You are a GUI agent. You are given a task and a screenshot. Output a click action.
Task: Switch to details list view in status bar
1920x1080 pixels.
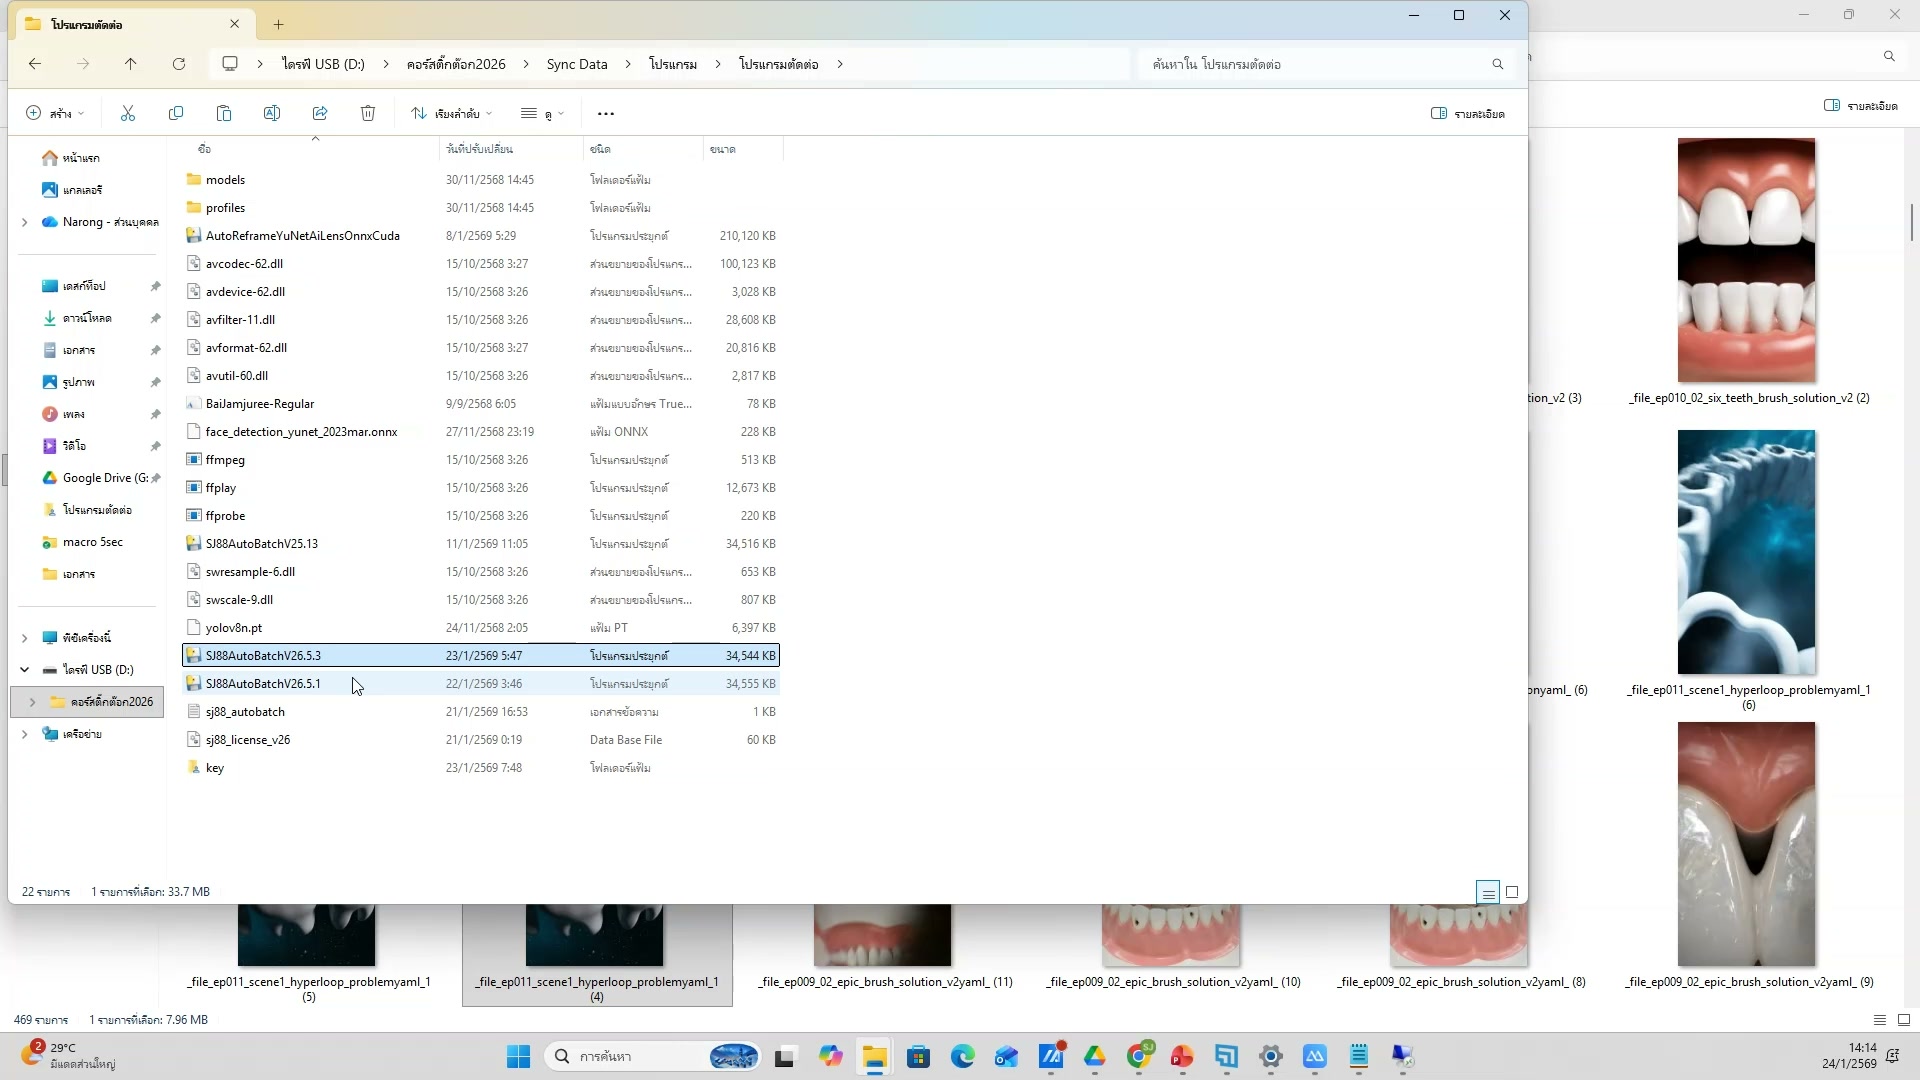[1488, 892]
